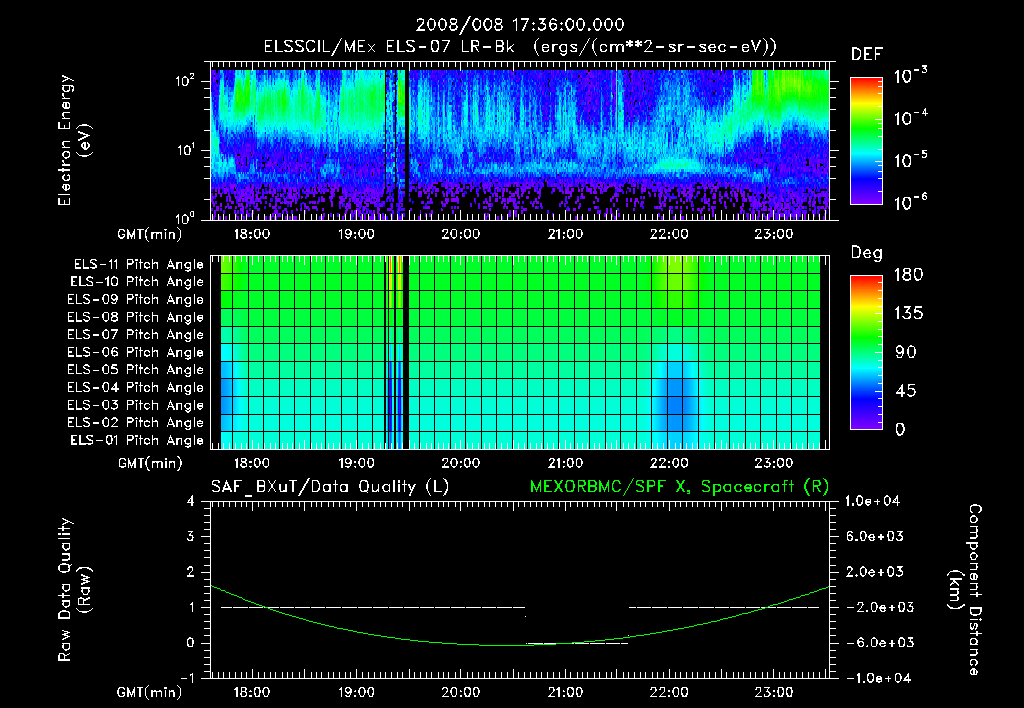1024x708 pixels.
Task: Click the green MEXORBMC/SPF X, Spacecraft (R) label
Action: [x=679, y=487]
